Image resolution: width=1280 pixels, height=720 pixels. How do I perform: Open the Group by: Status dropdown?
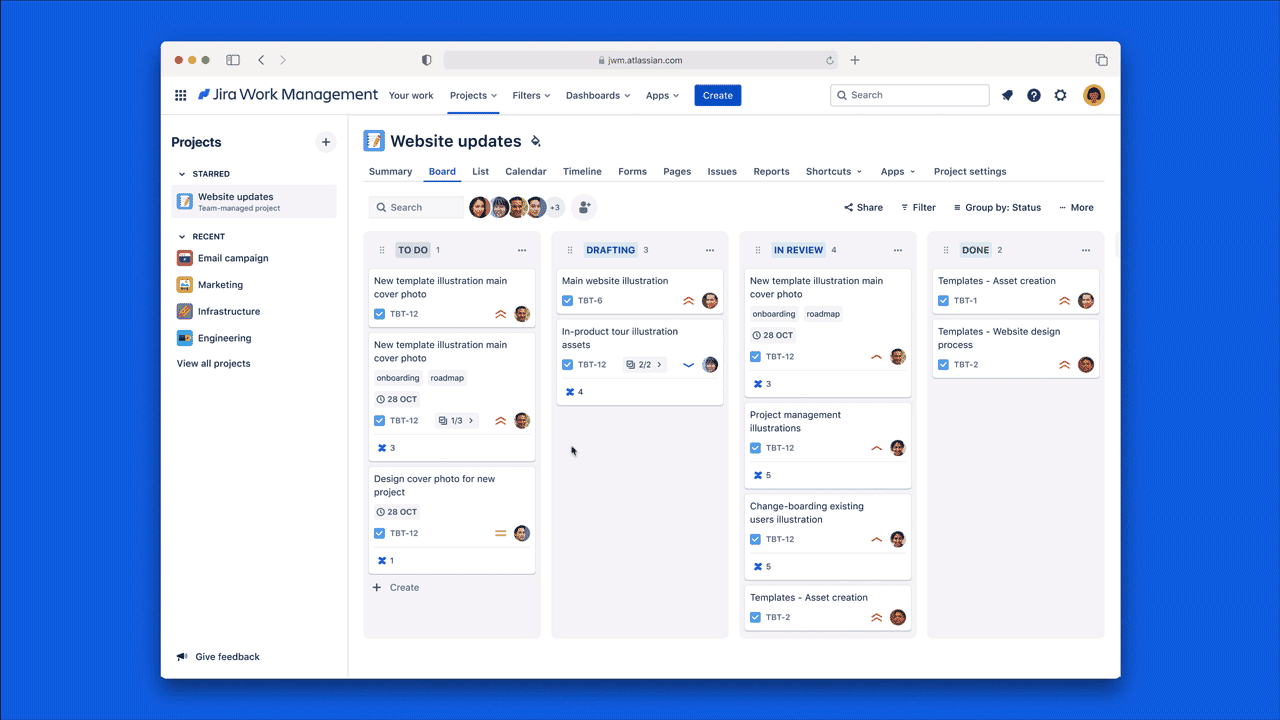point(997,208)
